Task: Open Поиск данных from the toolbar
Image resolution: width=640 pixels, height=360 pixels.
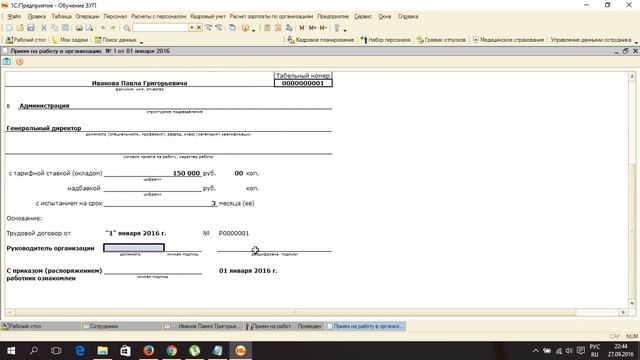Action: (x=116, y=40)
